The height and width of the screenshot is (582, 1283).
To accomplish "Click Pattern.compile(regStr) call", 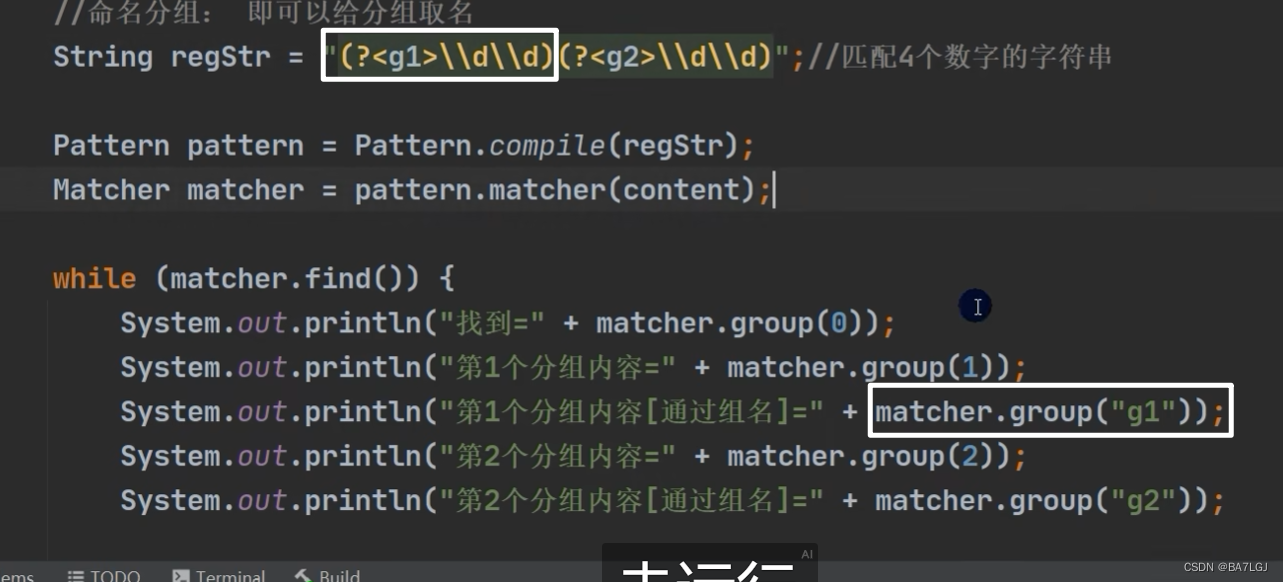I will pos(547,146).
